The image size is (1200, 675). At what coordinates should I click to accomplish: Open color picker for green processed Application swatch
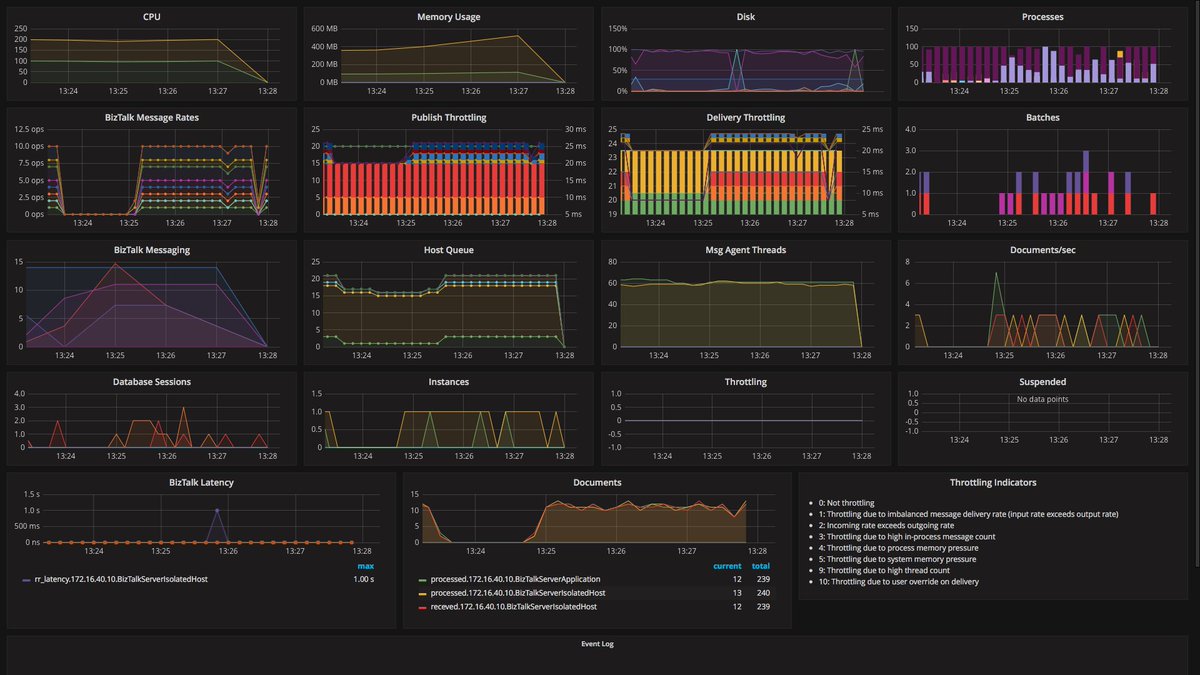point(423,580)
